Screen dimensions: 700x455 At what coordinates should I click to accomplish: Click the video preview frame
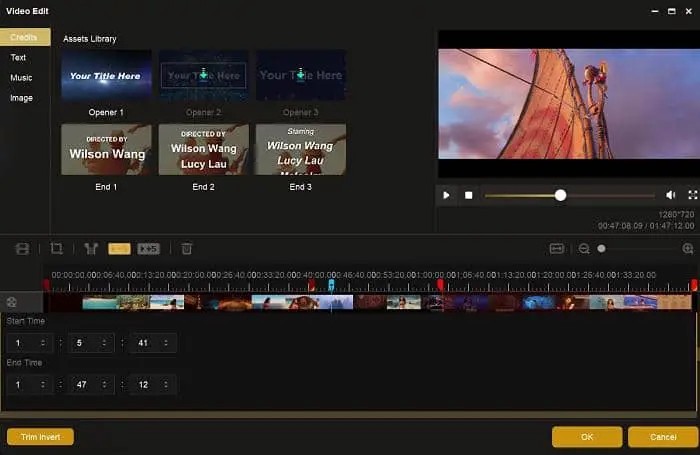[x=569, y=104]
